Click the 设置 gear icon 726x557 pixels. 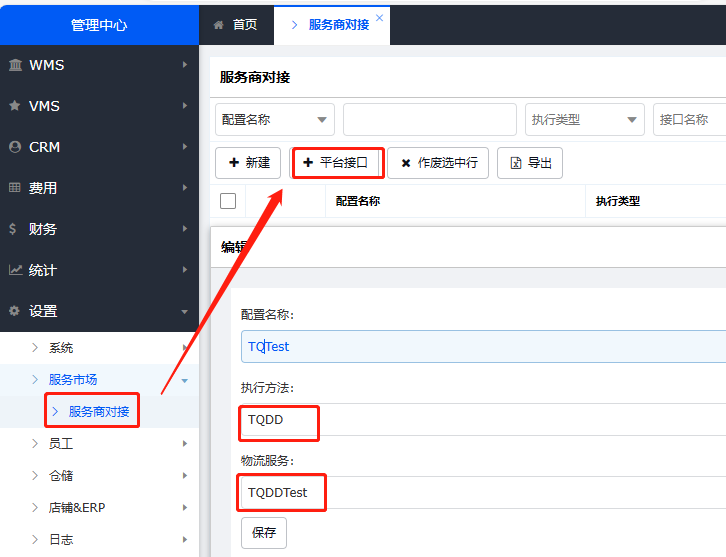14,311
